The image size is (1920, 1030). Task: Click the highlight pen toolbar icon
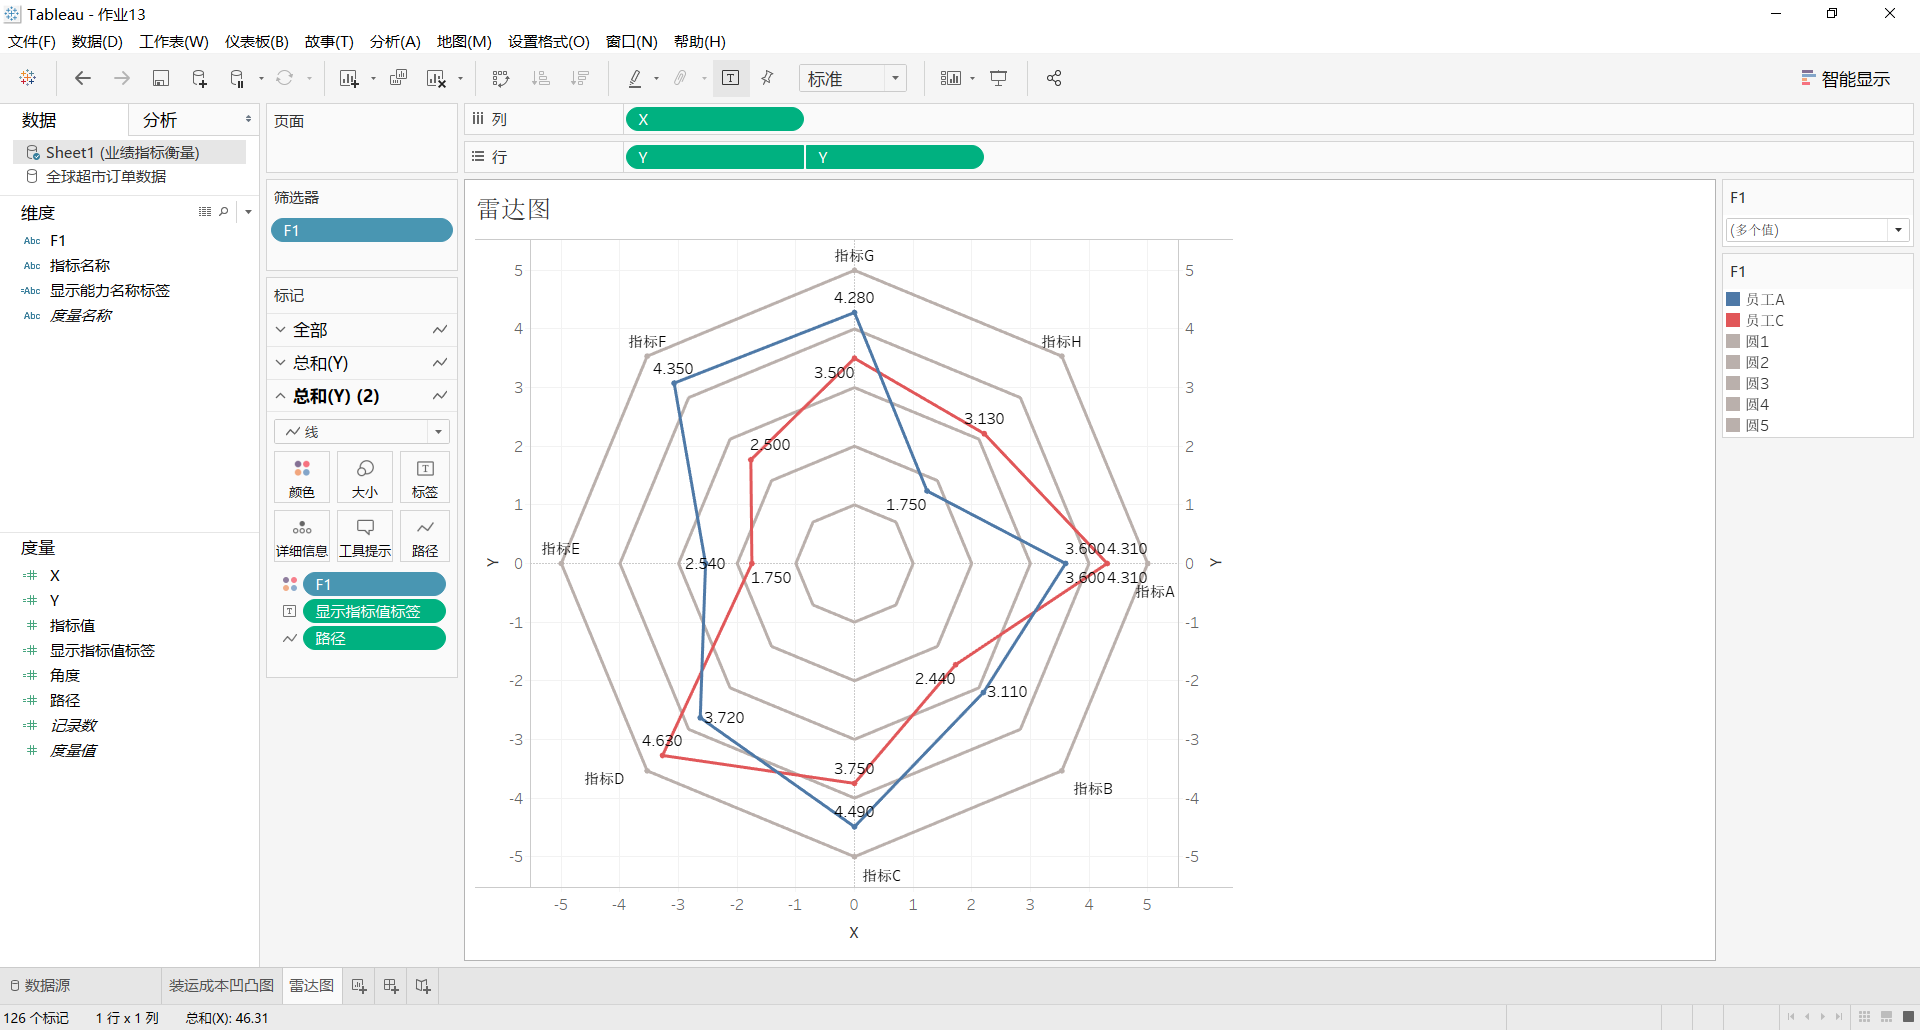tap(635, 78)
